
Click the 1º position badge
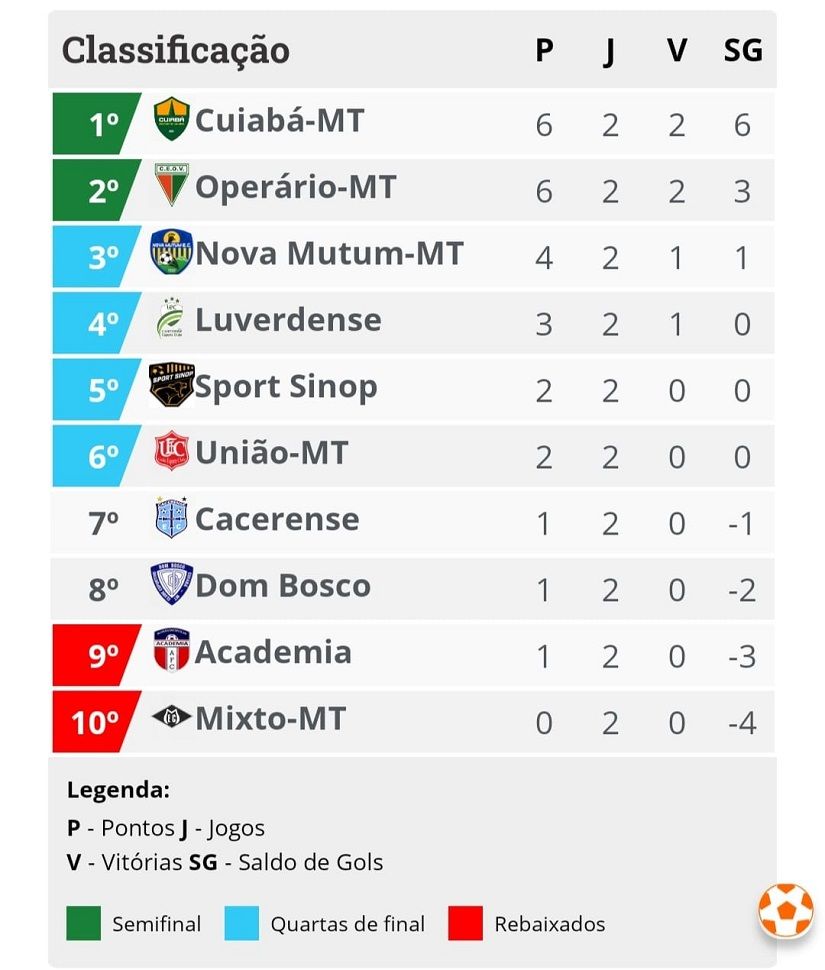click(x=97, y=124)
